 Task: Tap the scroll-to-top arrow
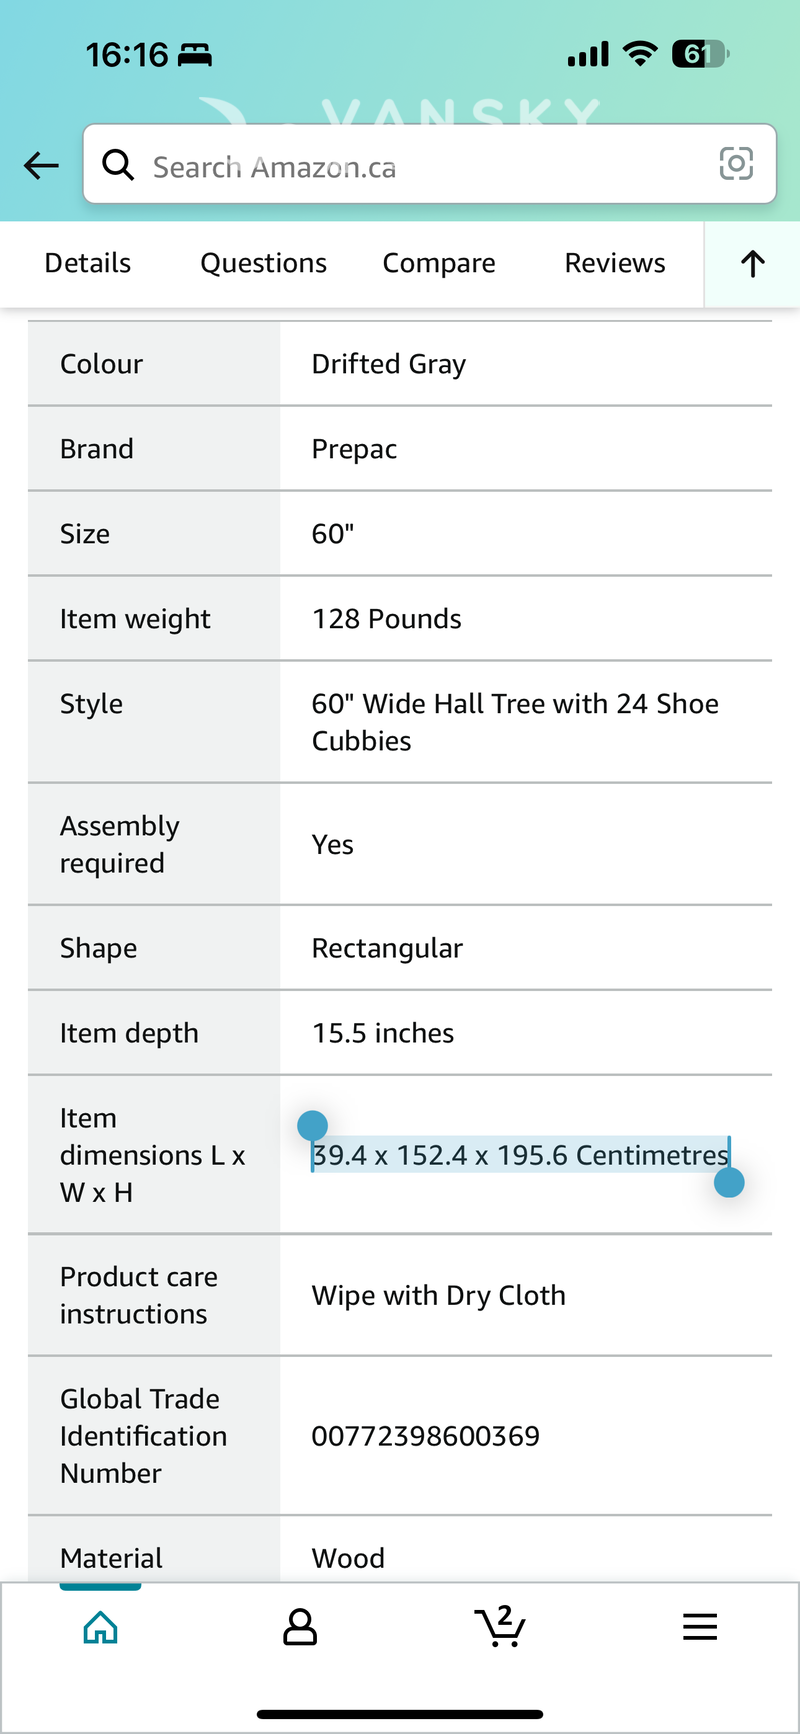pyautogui.click(x=752, y=264)
